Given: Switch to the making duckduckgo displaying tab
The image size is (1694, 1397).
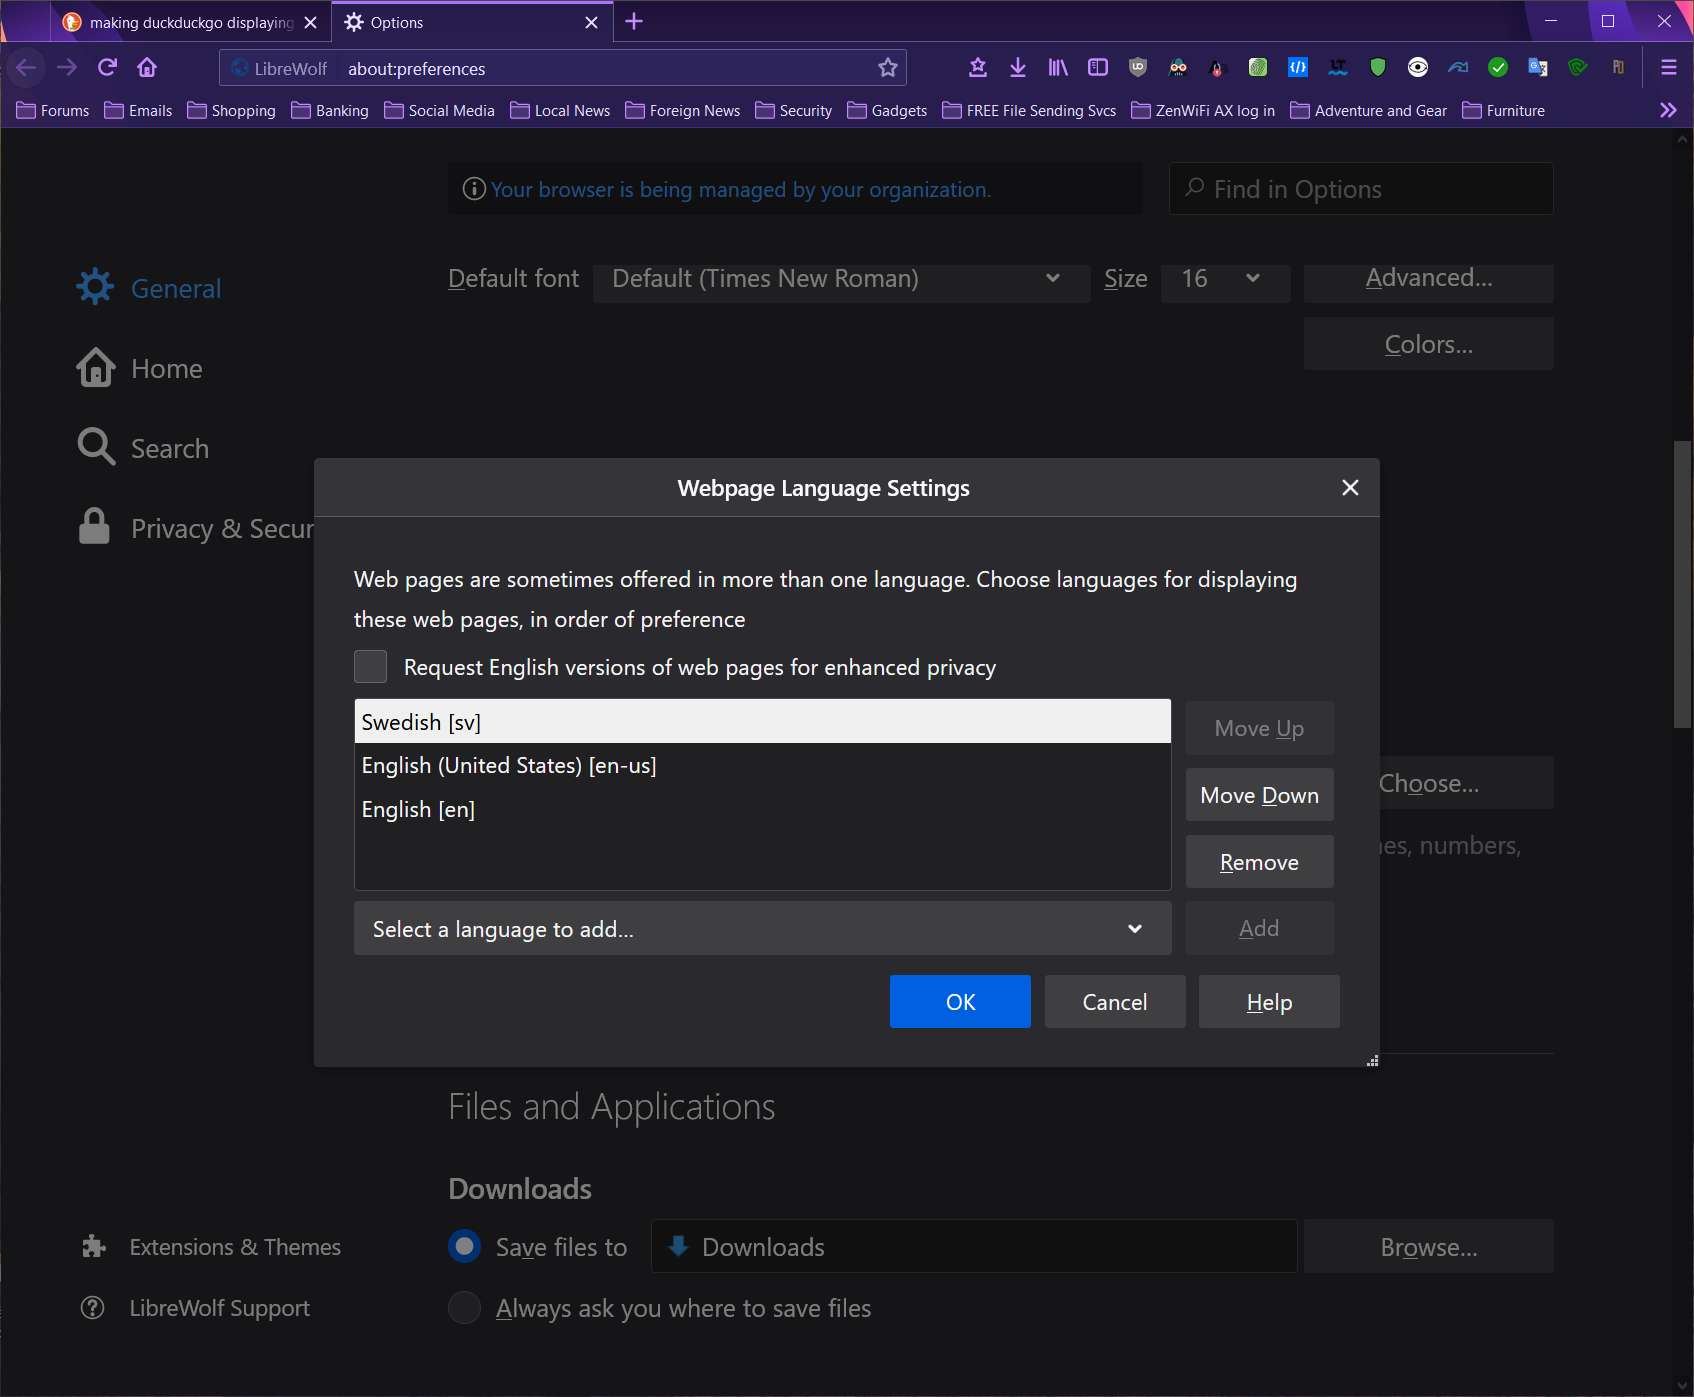Looking at the screenshot, I should coord(190,22).
